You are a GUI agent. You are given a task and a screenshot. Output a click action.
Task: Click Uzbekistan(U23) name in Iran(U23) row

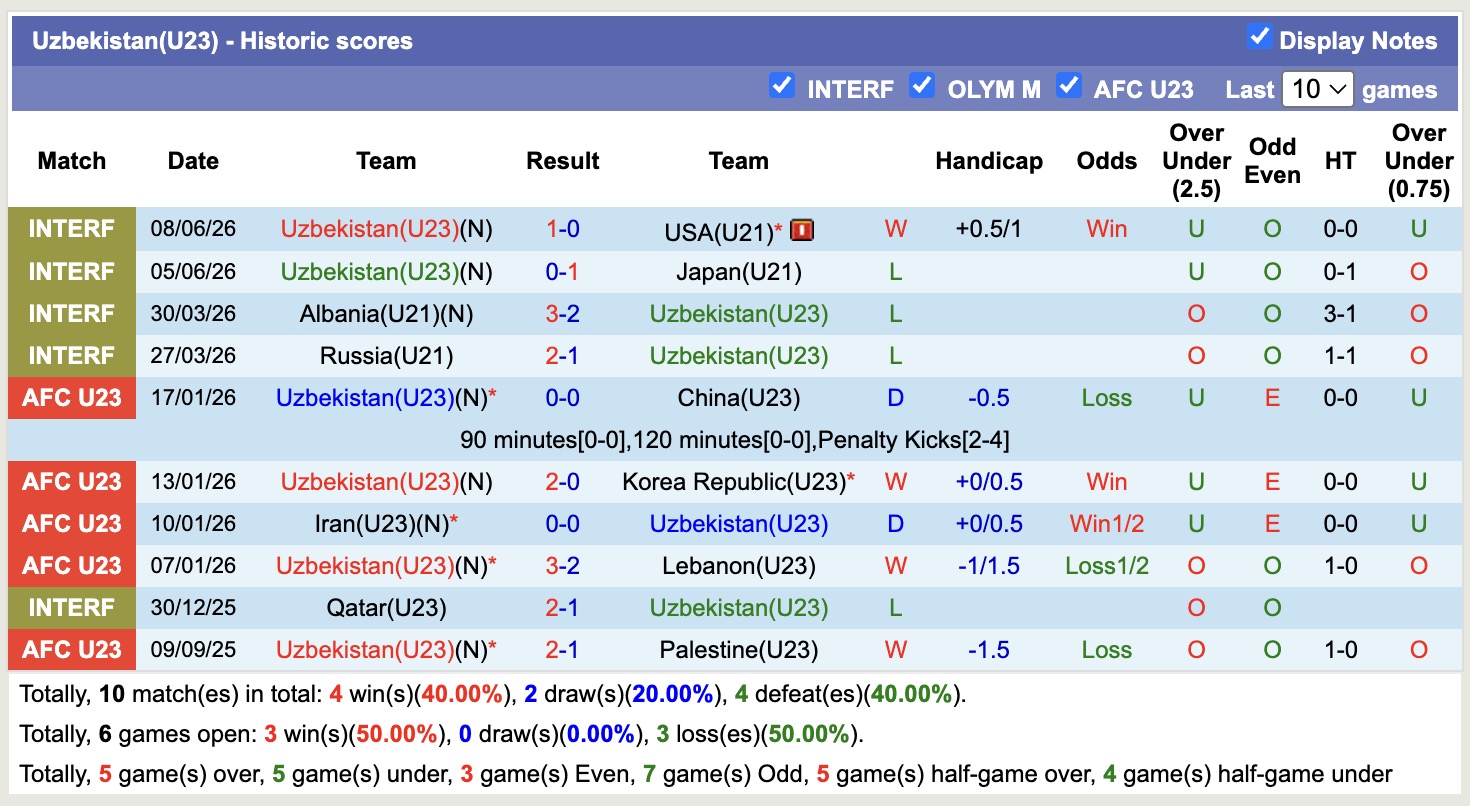(x=739, y=523)
